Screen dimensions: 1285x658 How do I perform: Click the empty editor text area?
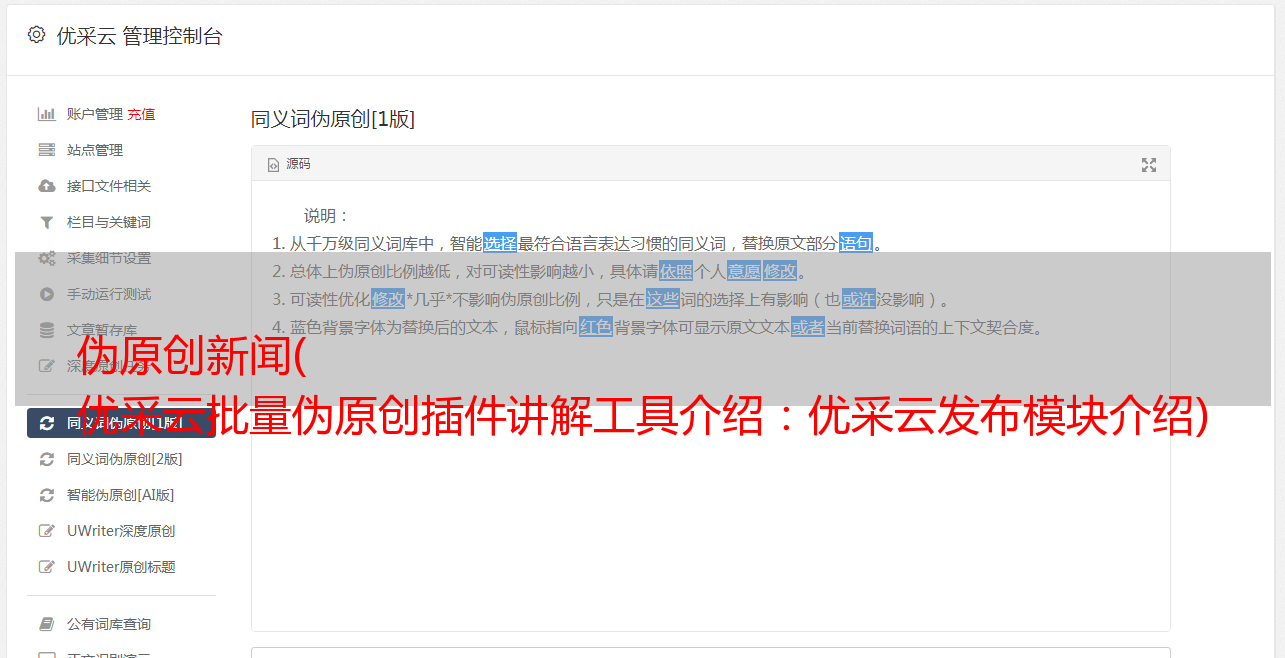pyautogui.click(x=710, y=520)
